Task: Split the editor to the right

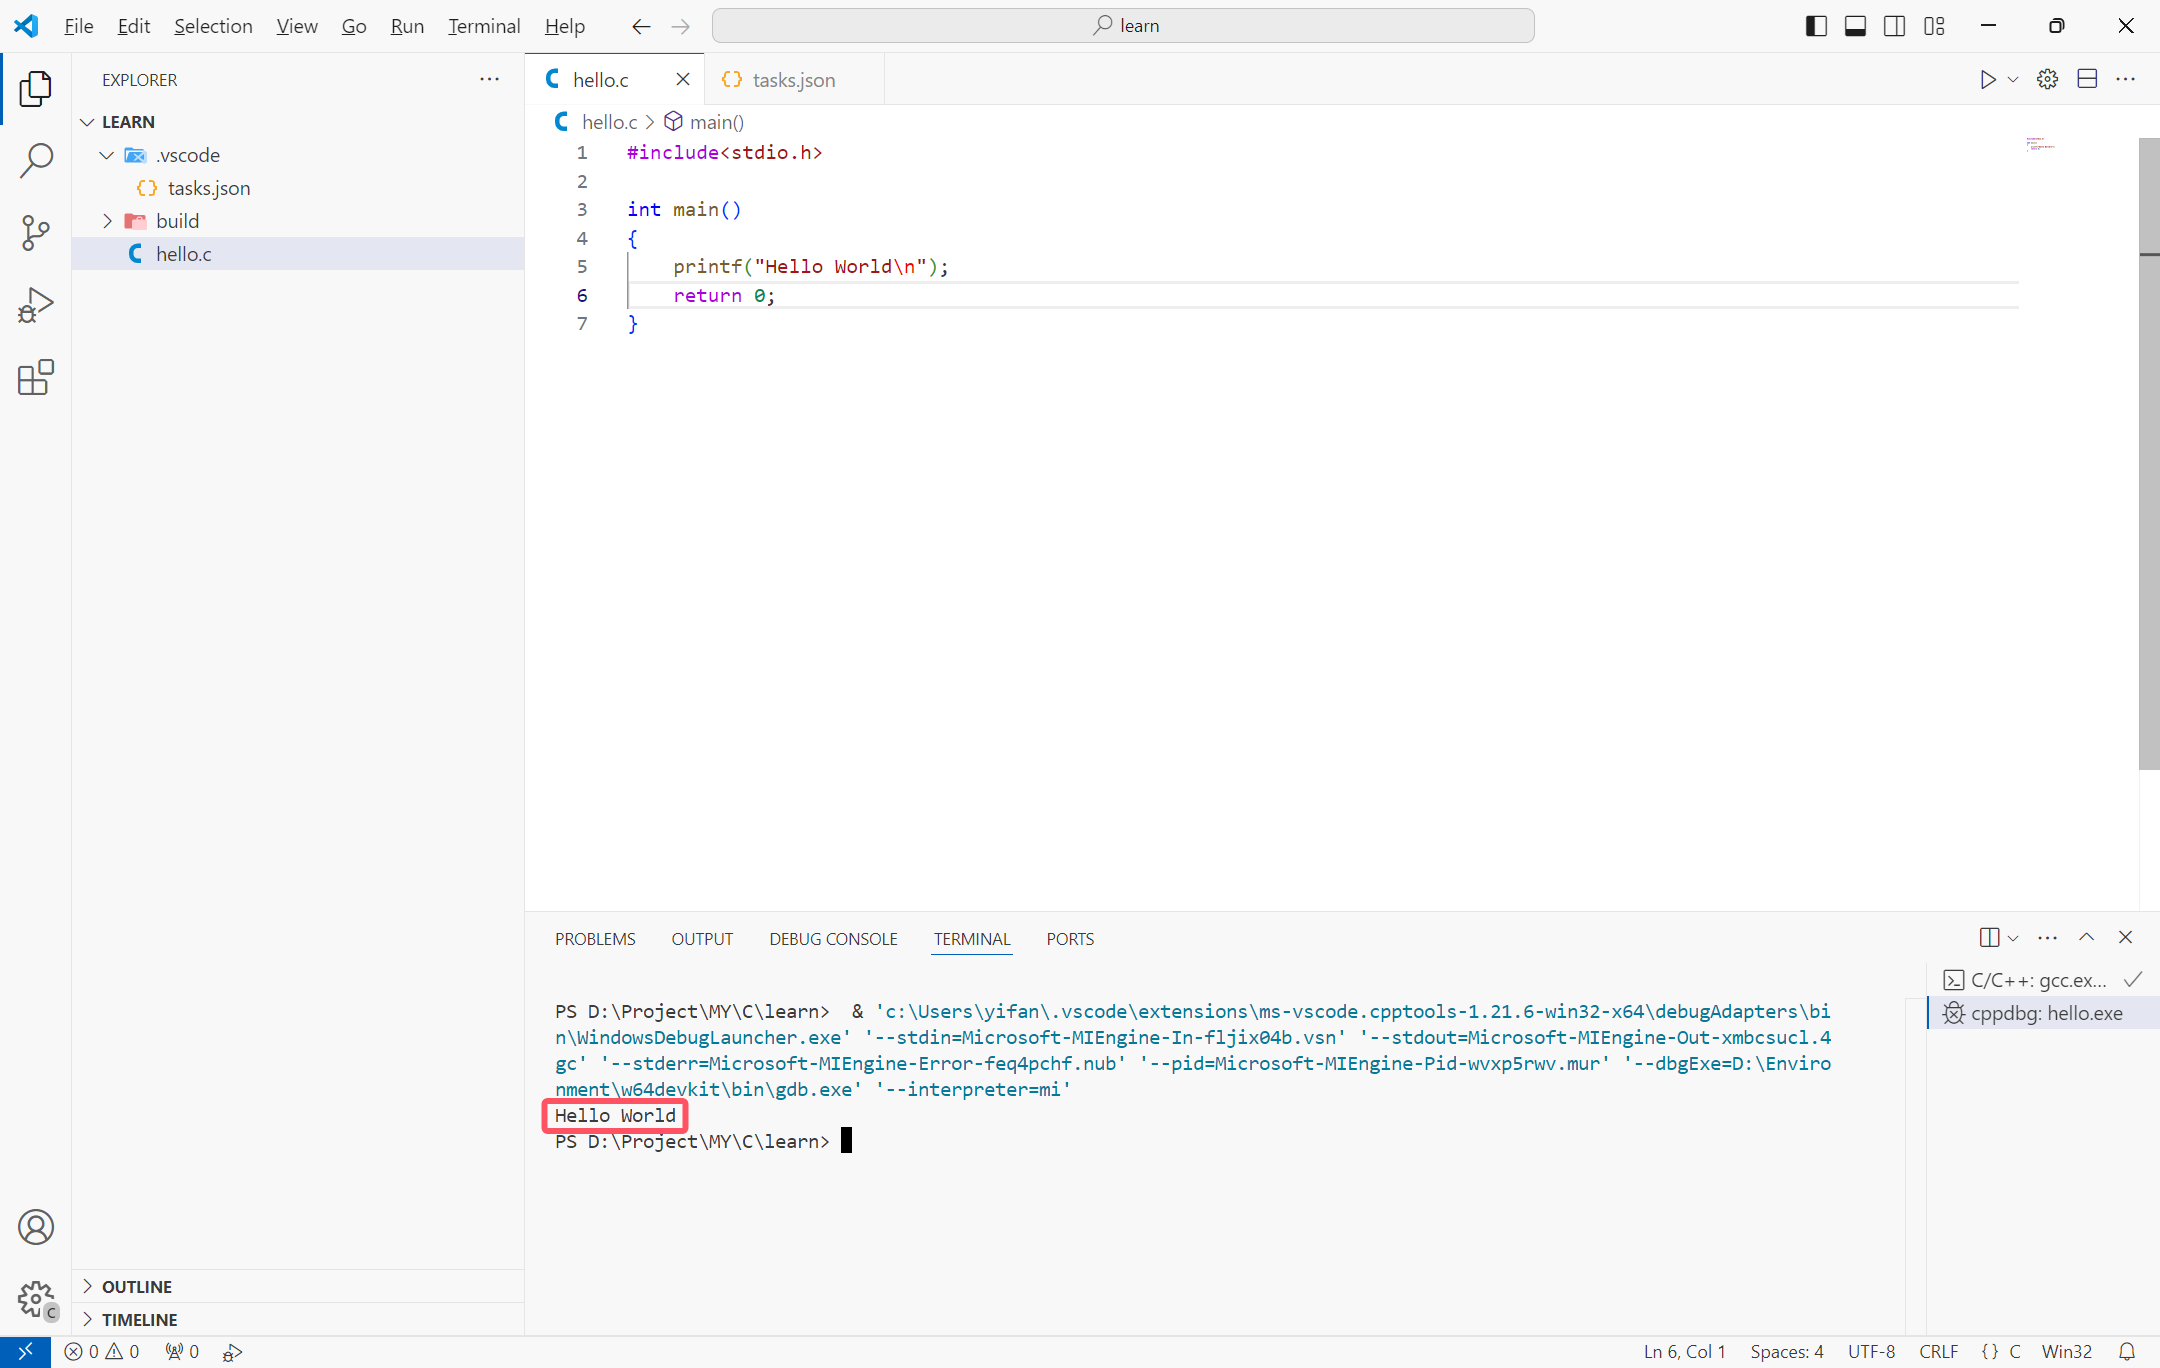Action: tap(2087, 79)
